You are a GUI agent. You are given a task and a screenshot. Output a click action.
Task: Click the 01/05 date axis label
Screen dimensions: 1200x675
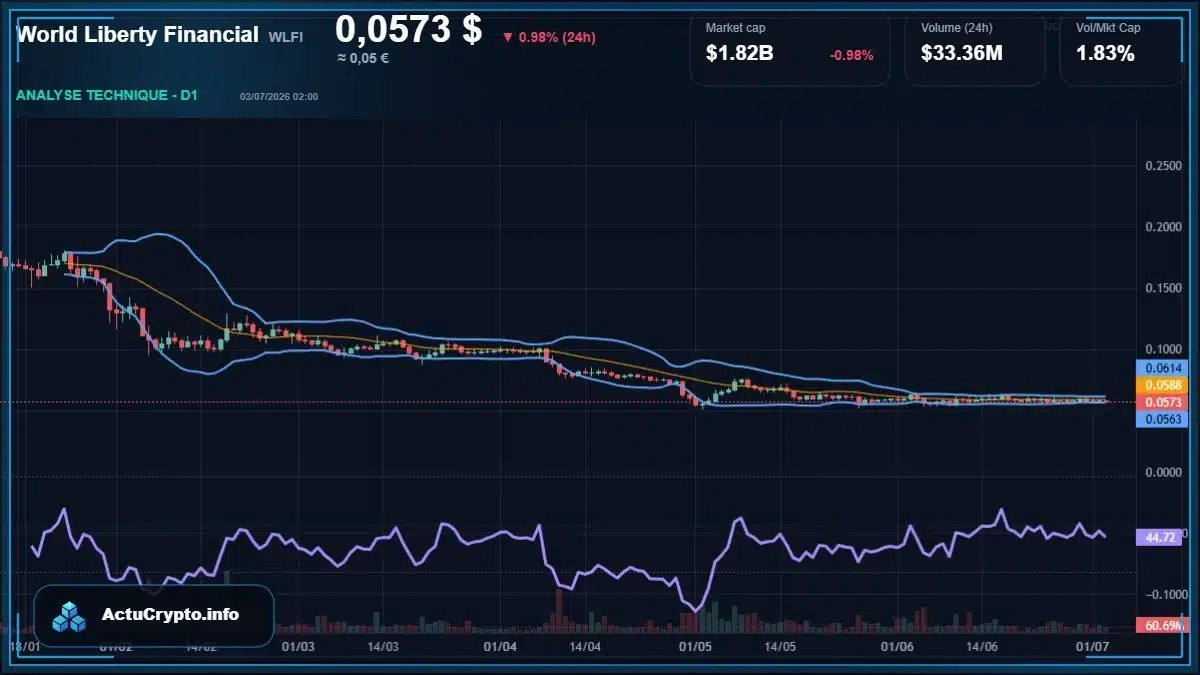[695, 647]
